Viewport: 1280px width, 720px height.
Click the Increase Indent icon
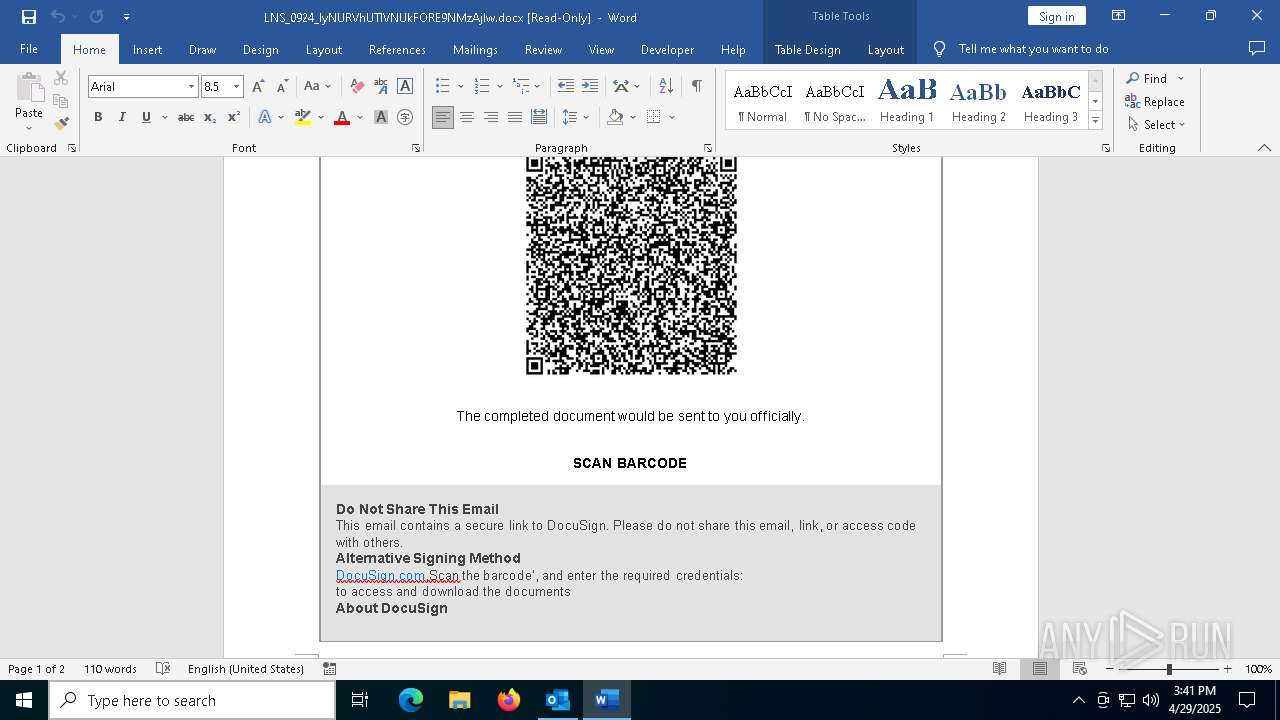(x=590, y=87)
